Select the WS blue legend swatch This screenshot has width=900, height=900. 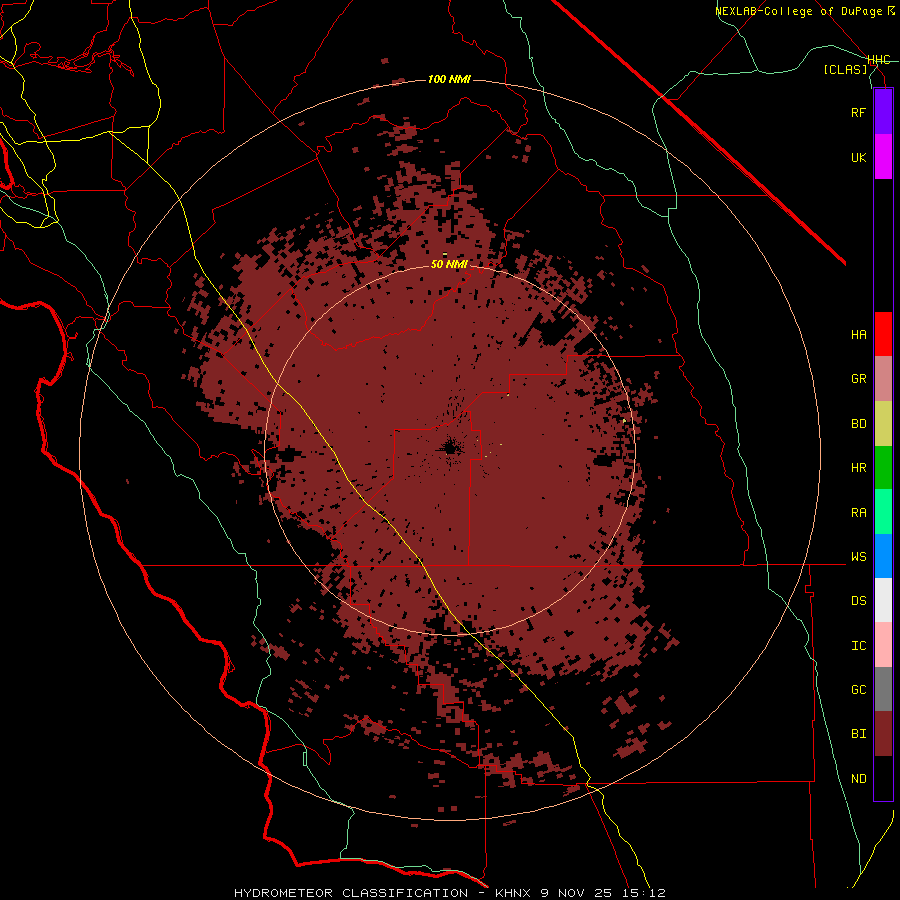(883, 556)
